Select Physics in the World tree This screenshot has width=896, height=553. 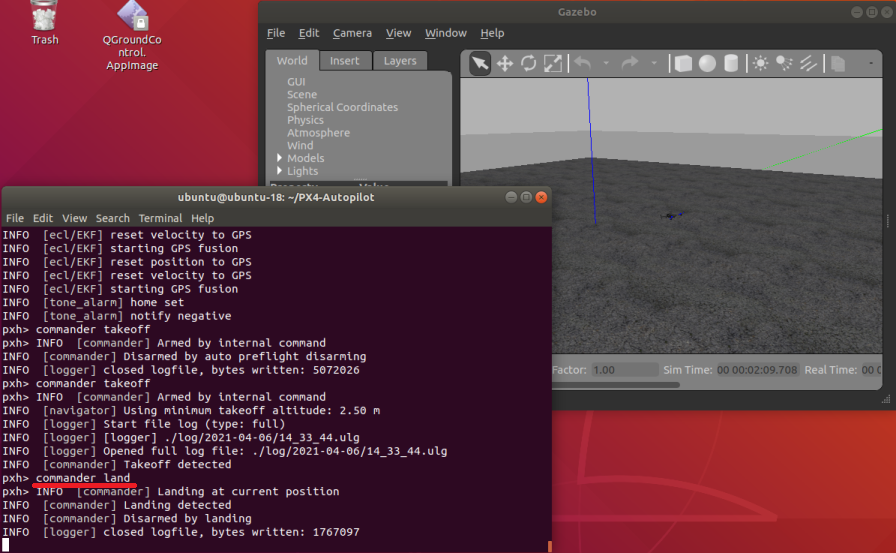coord(305,120)
